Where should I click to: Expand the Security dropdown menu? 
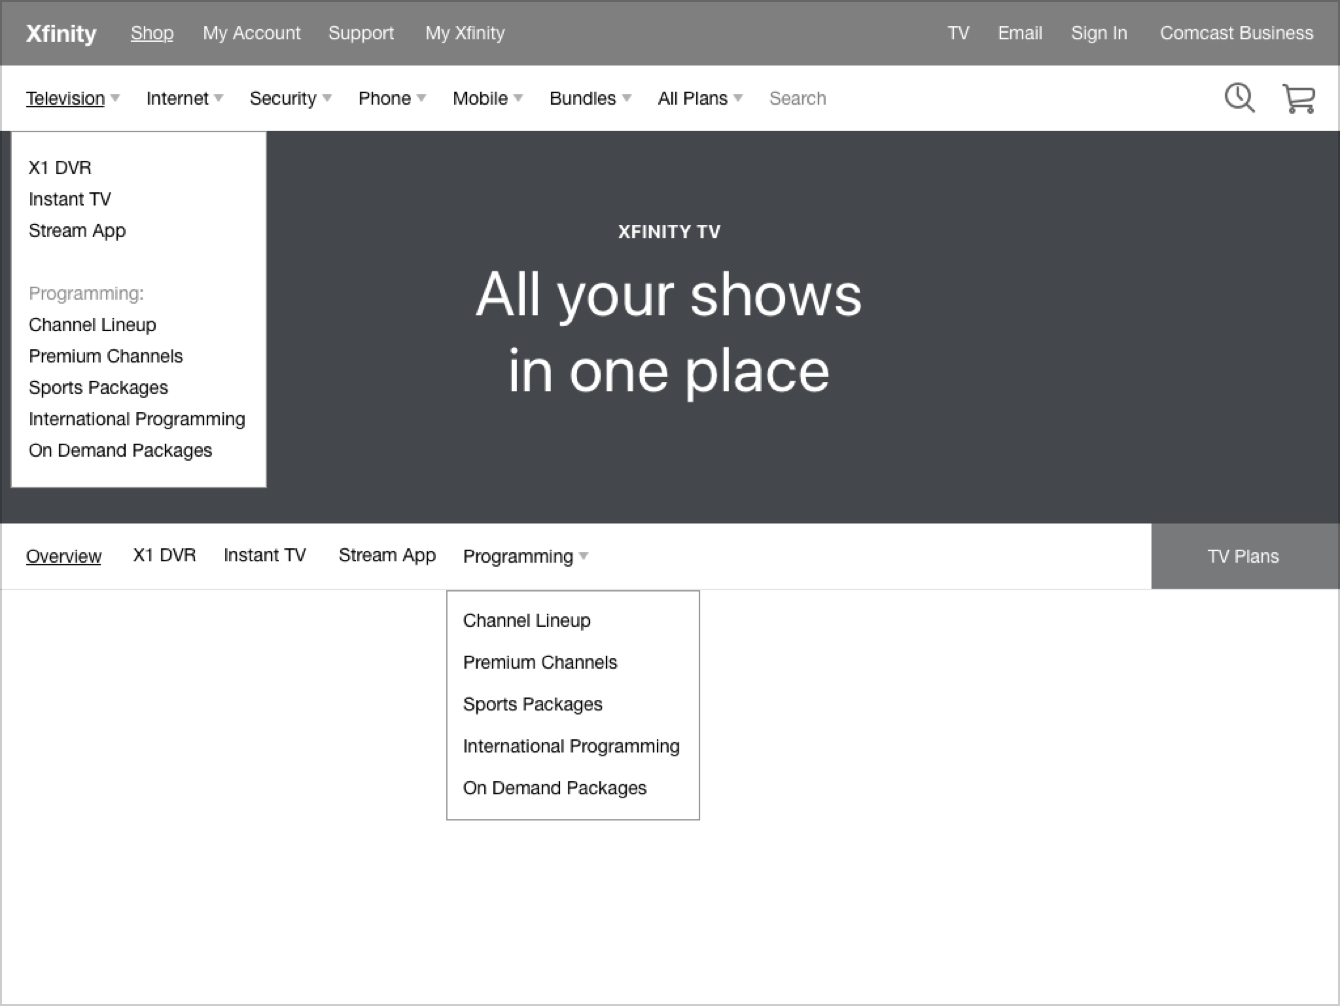(x=290, y=98)
